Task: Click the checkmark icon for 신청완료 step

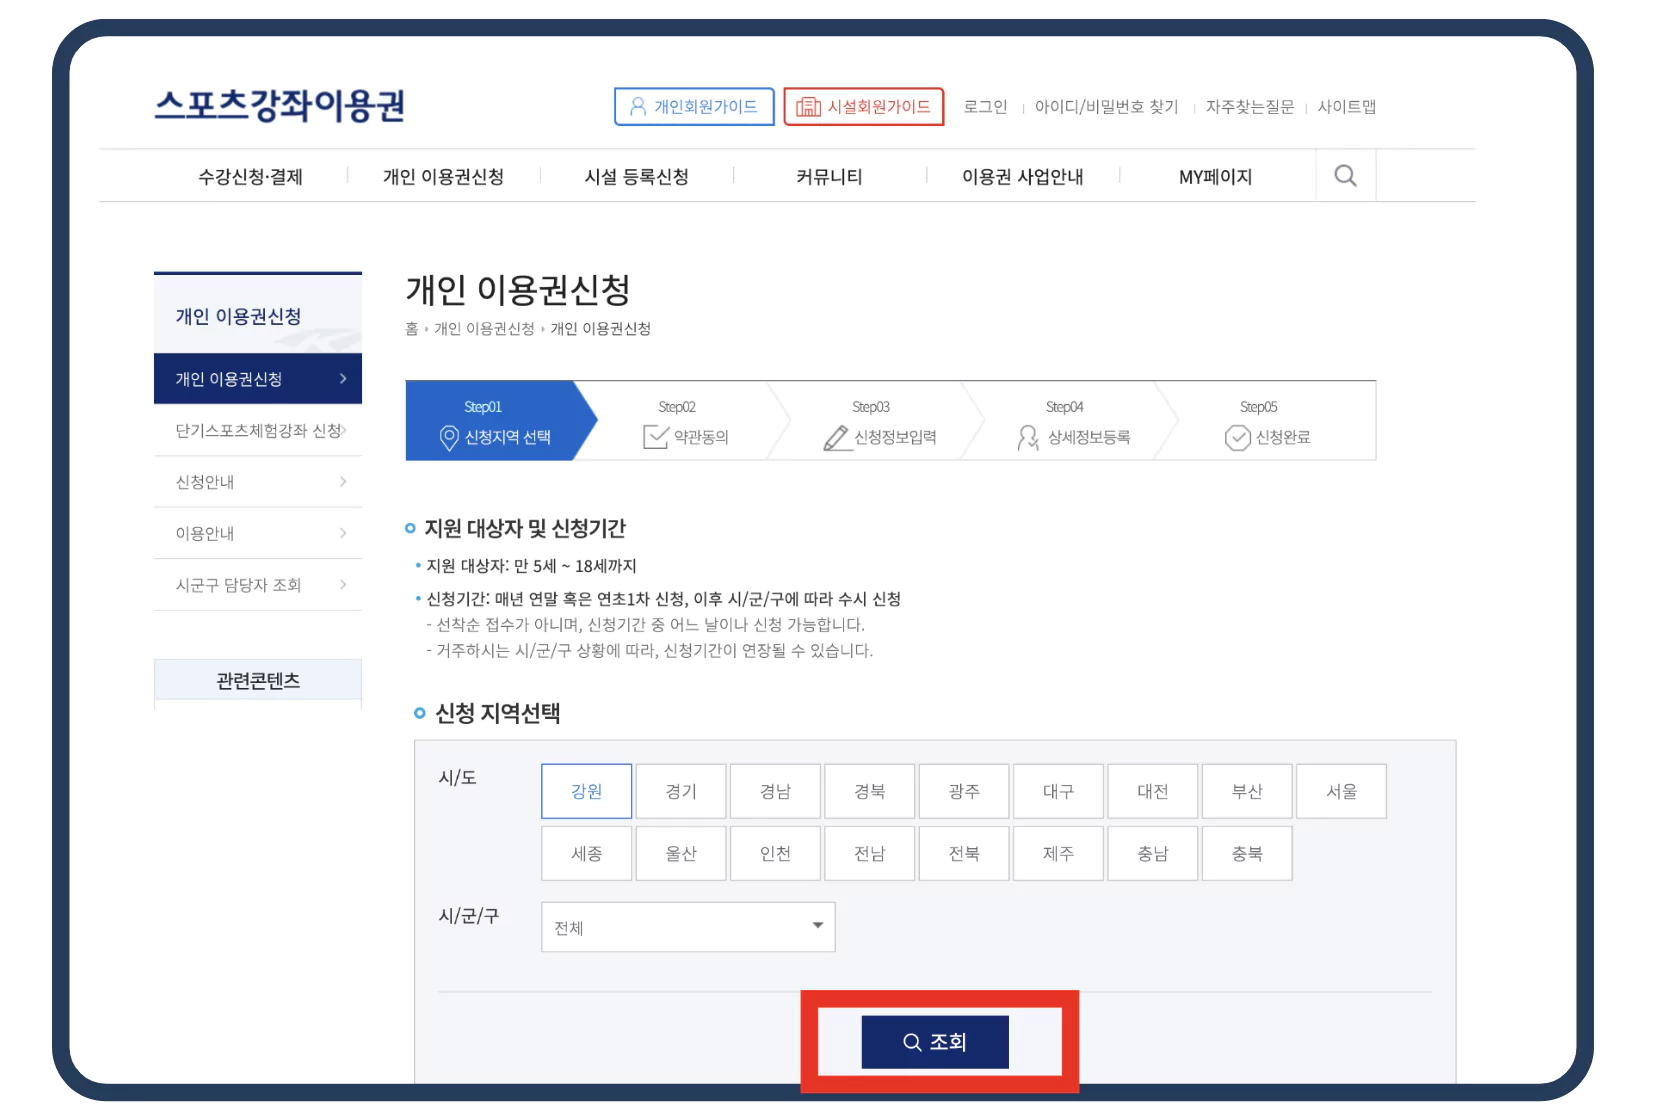Action: pyautogui.click(x=1238, y=438)
